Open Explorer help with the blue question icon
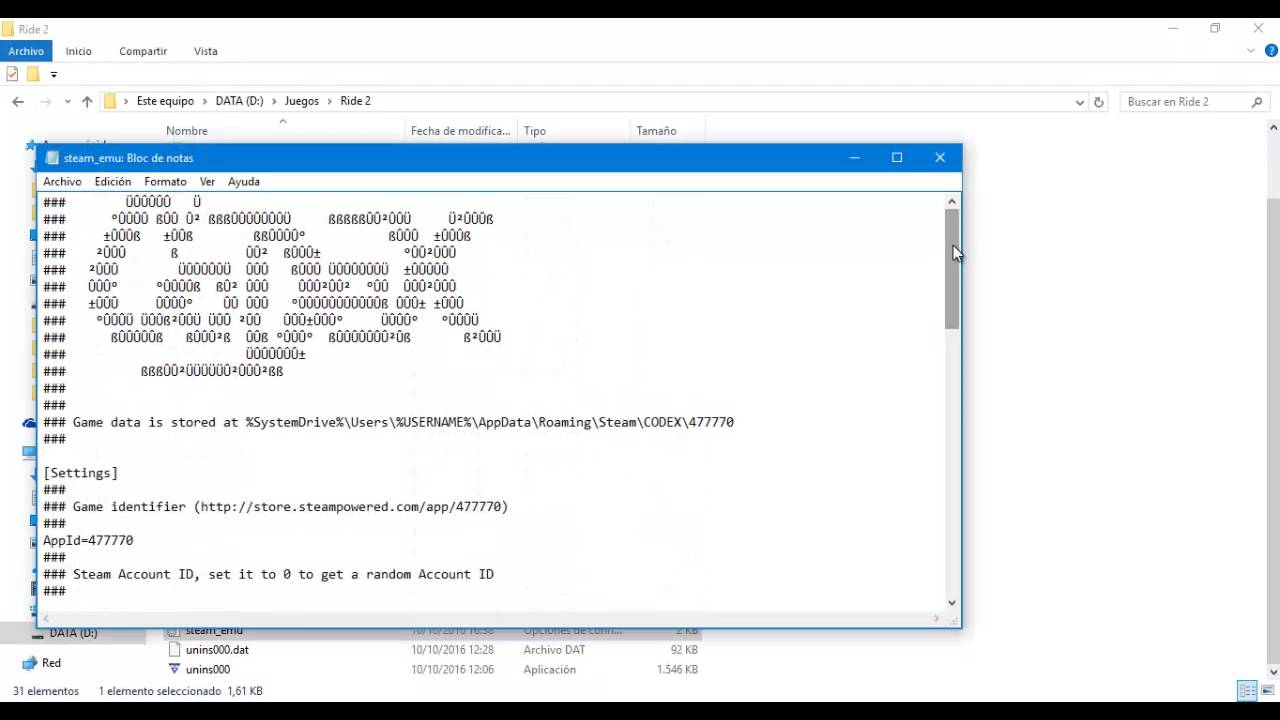Screen dimensions: 1280x720 click(1271, 51)
